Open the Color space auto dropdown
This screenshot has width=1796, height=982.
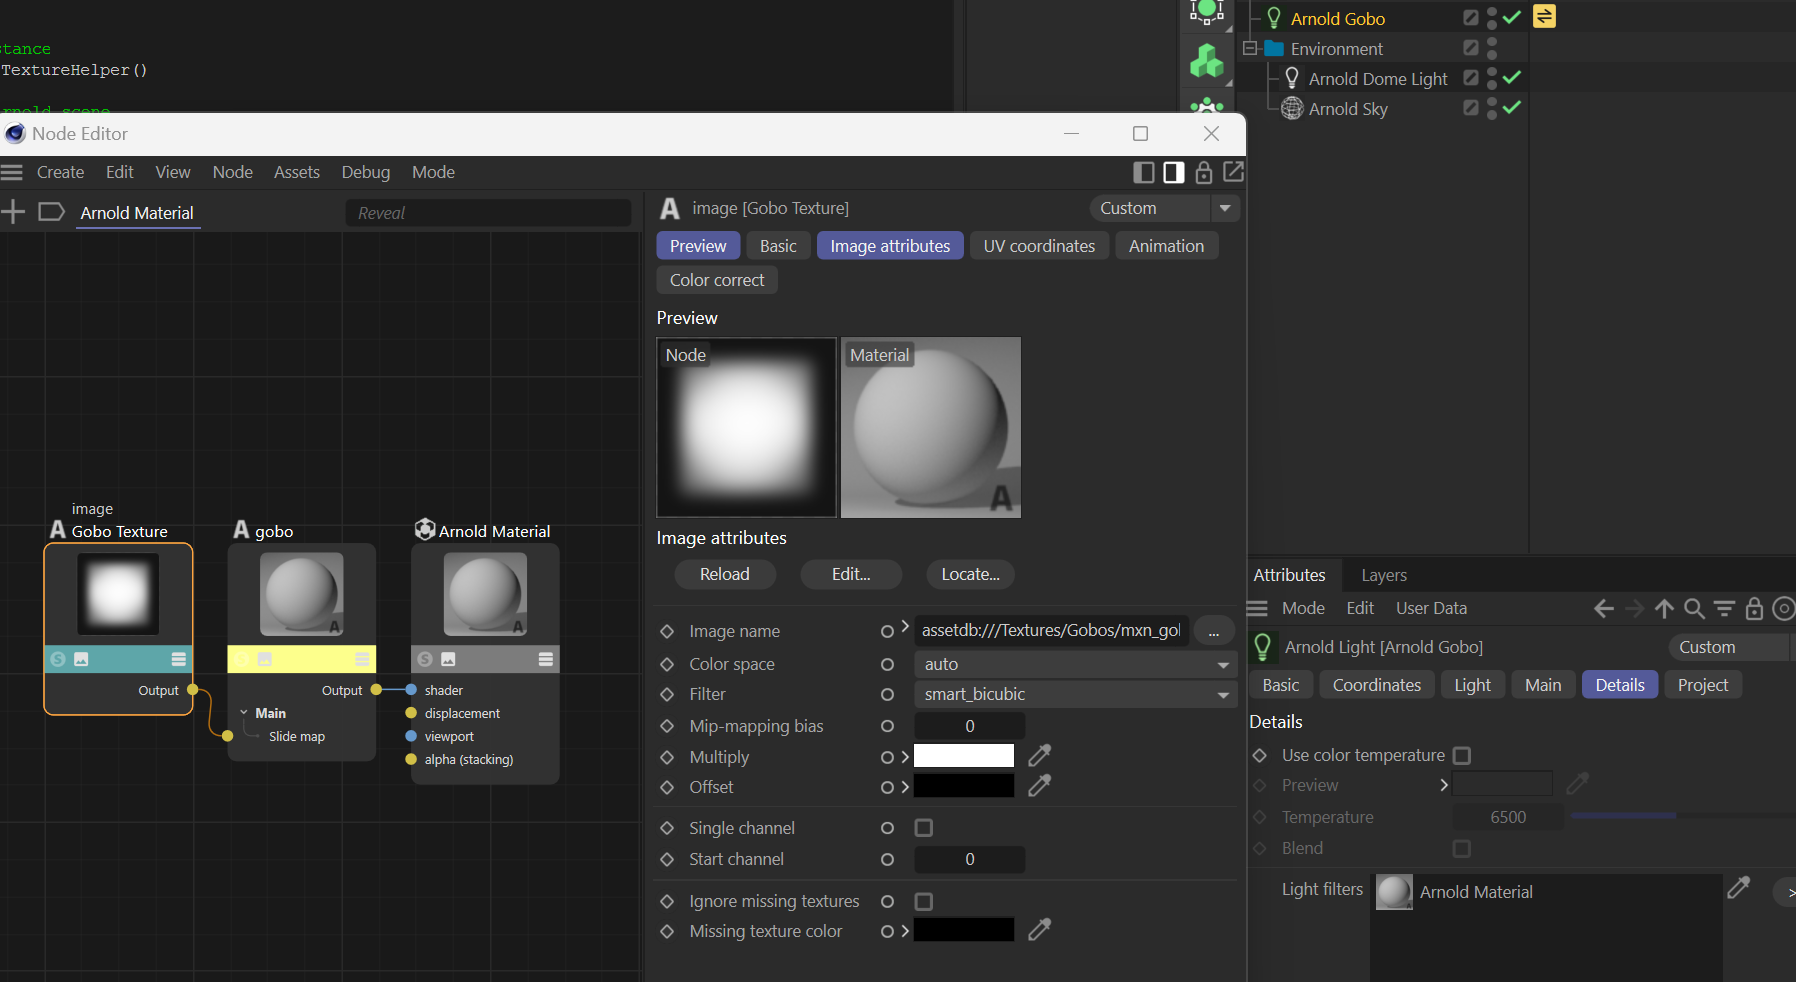tap(1075, 664)
